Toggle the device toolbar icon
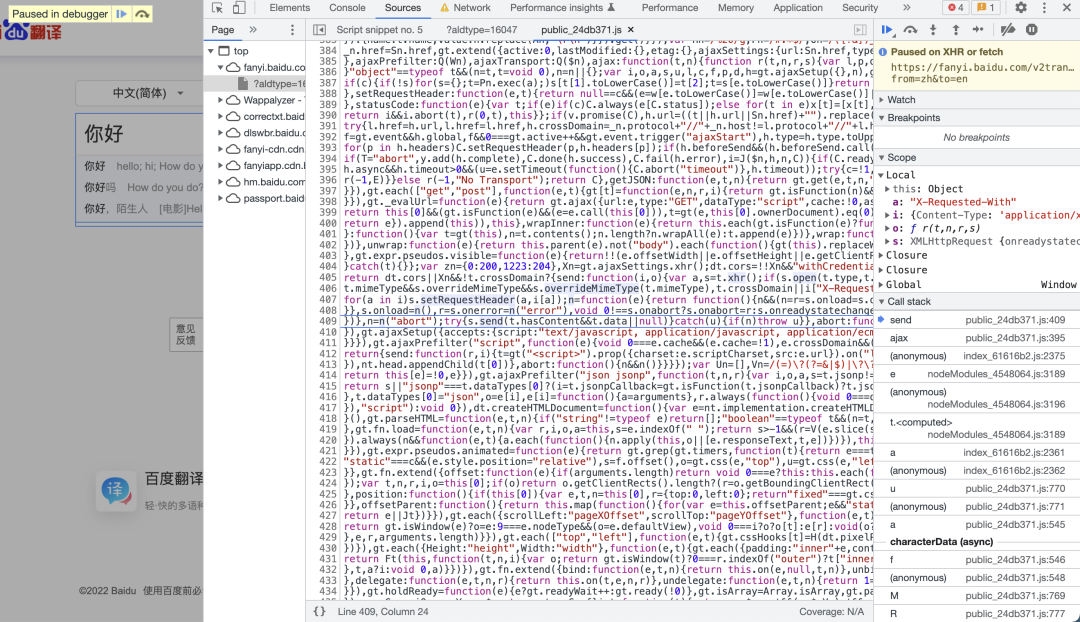Viewport: 1080px width, 622px height. click(x=239, y=8)
